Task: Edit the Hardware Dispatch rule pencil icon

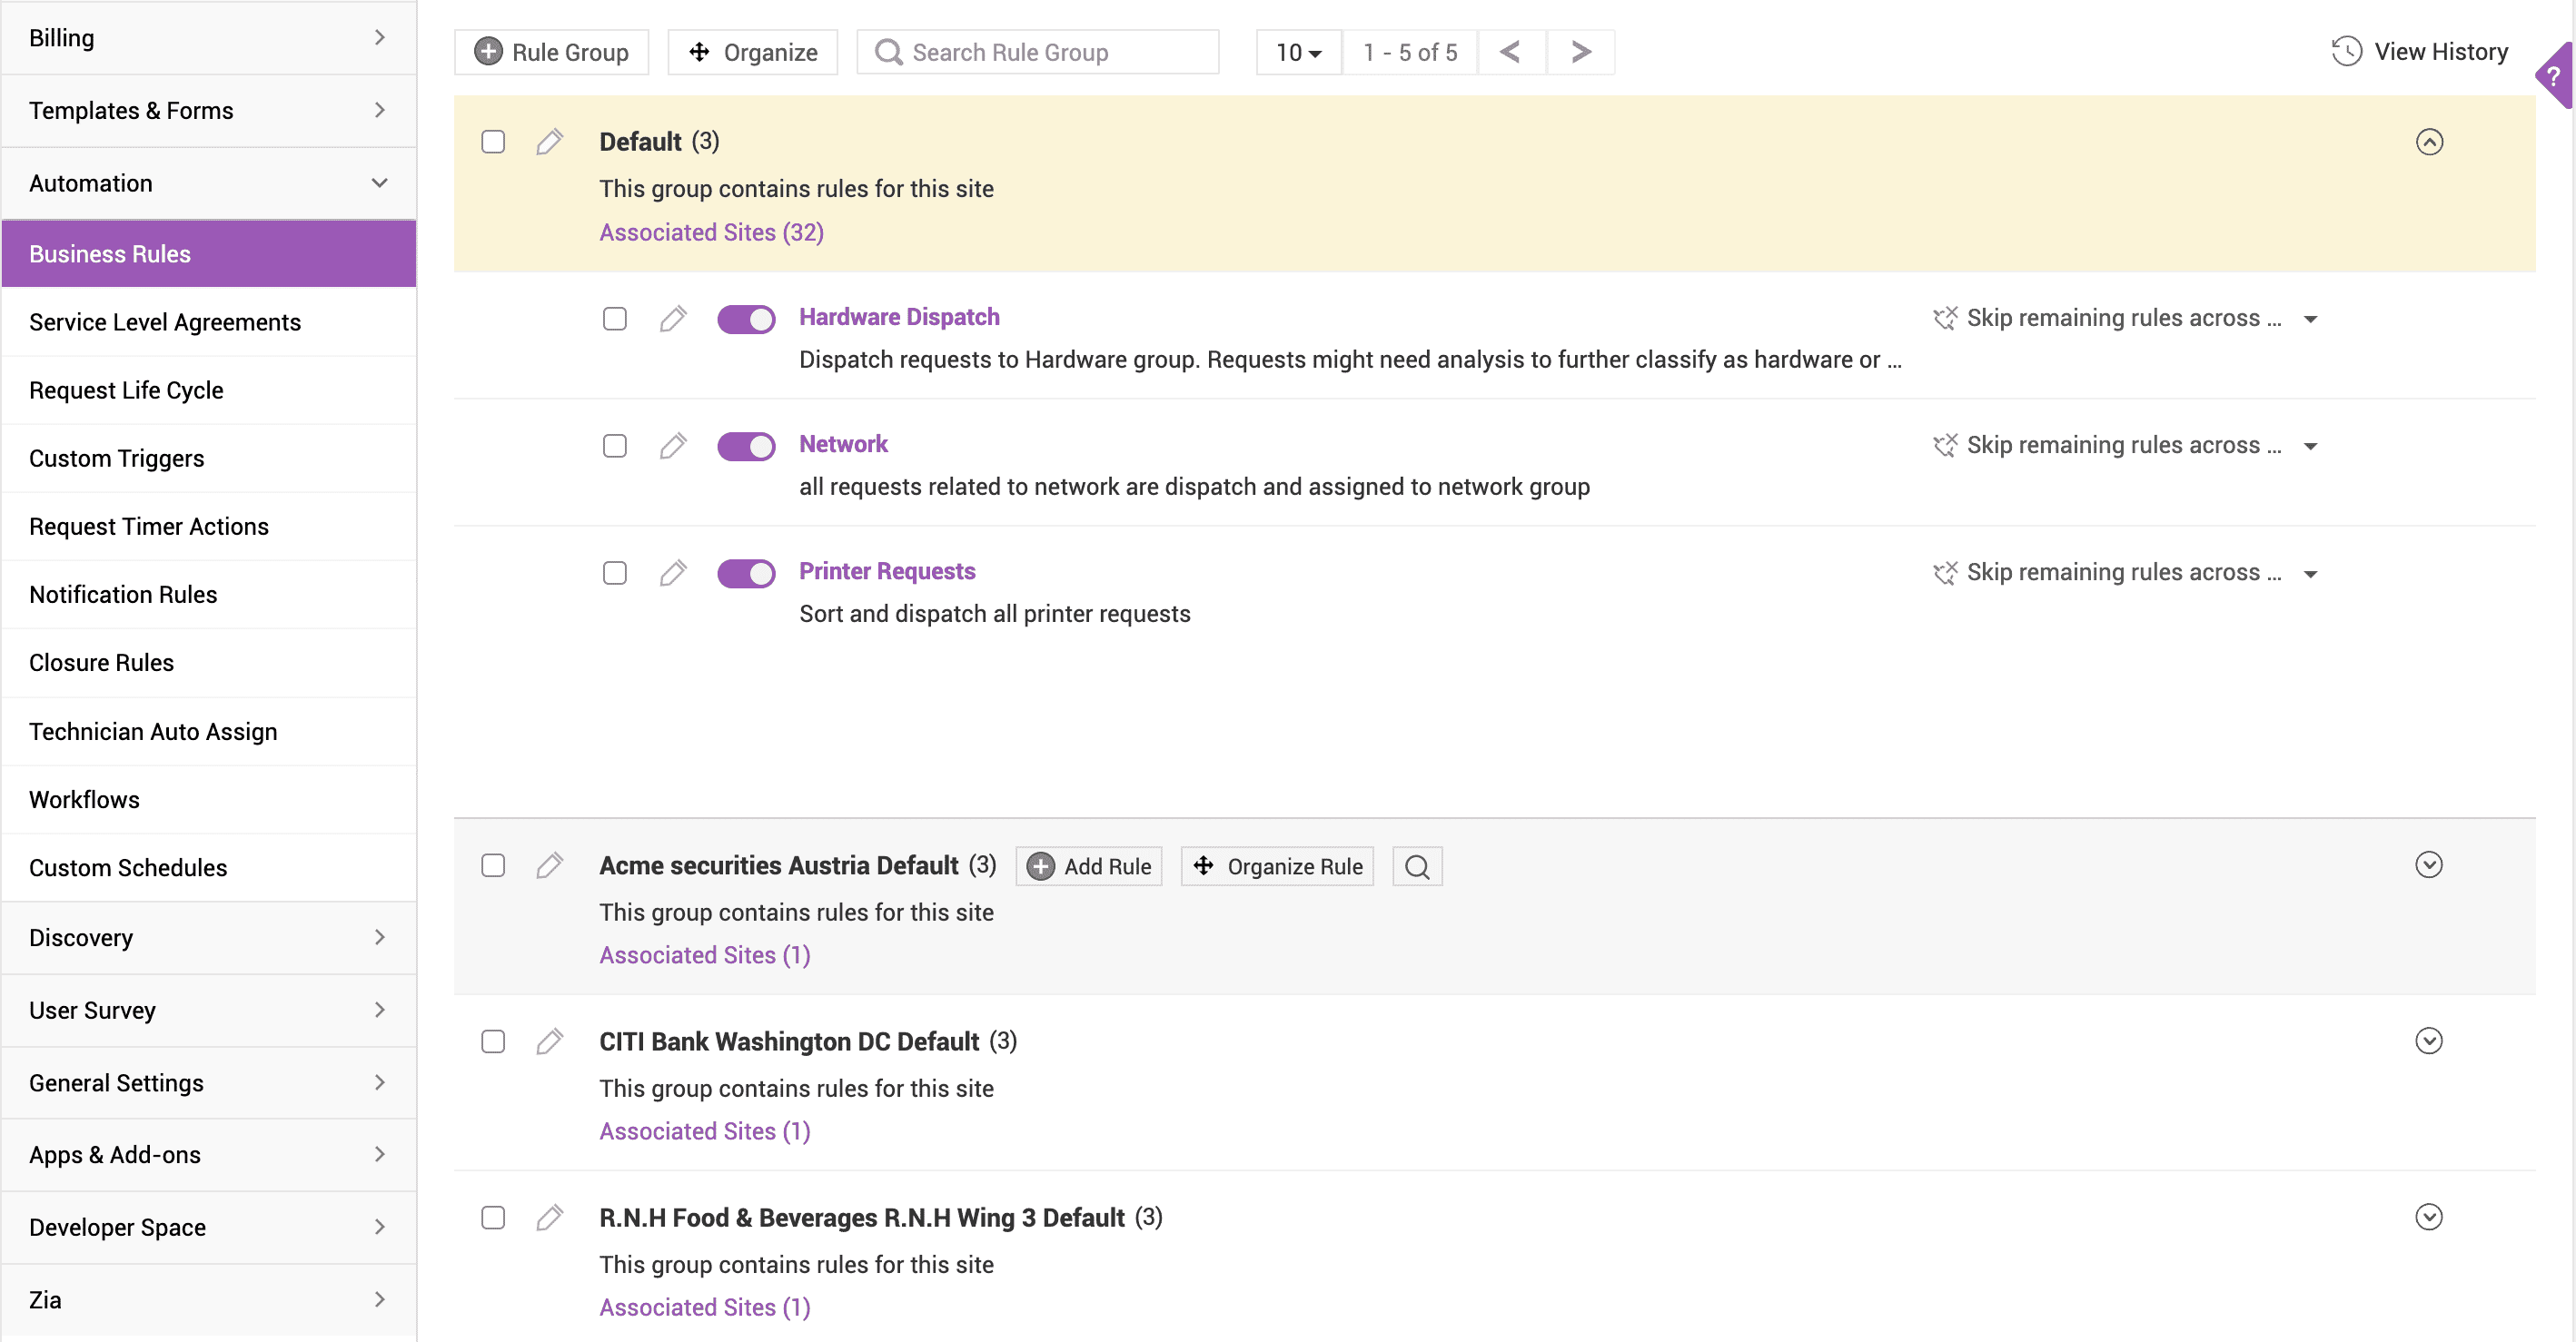Action: pyautogui.click(x=673, y=319)
